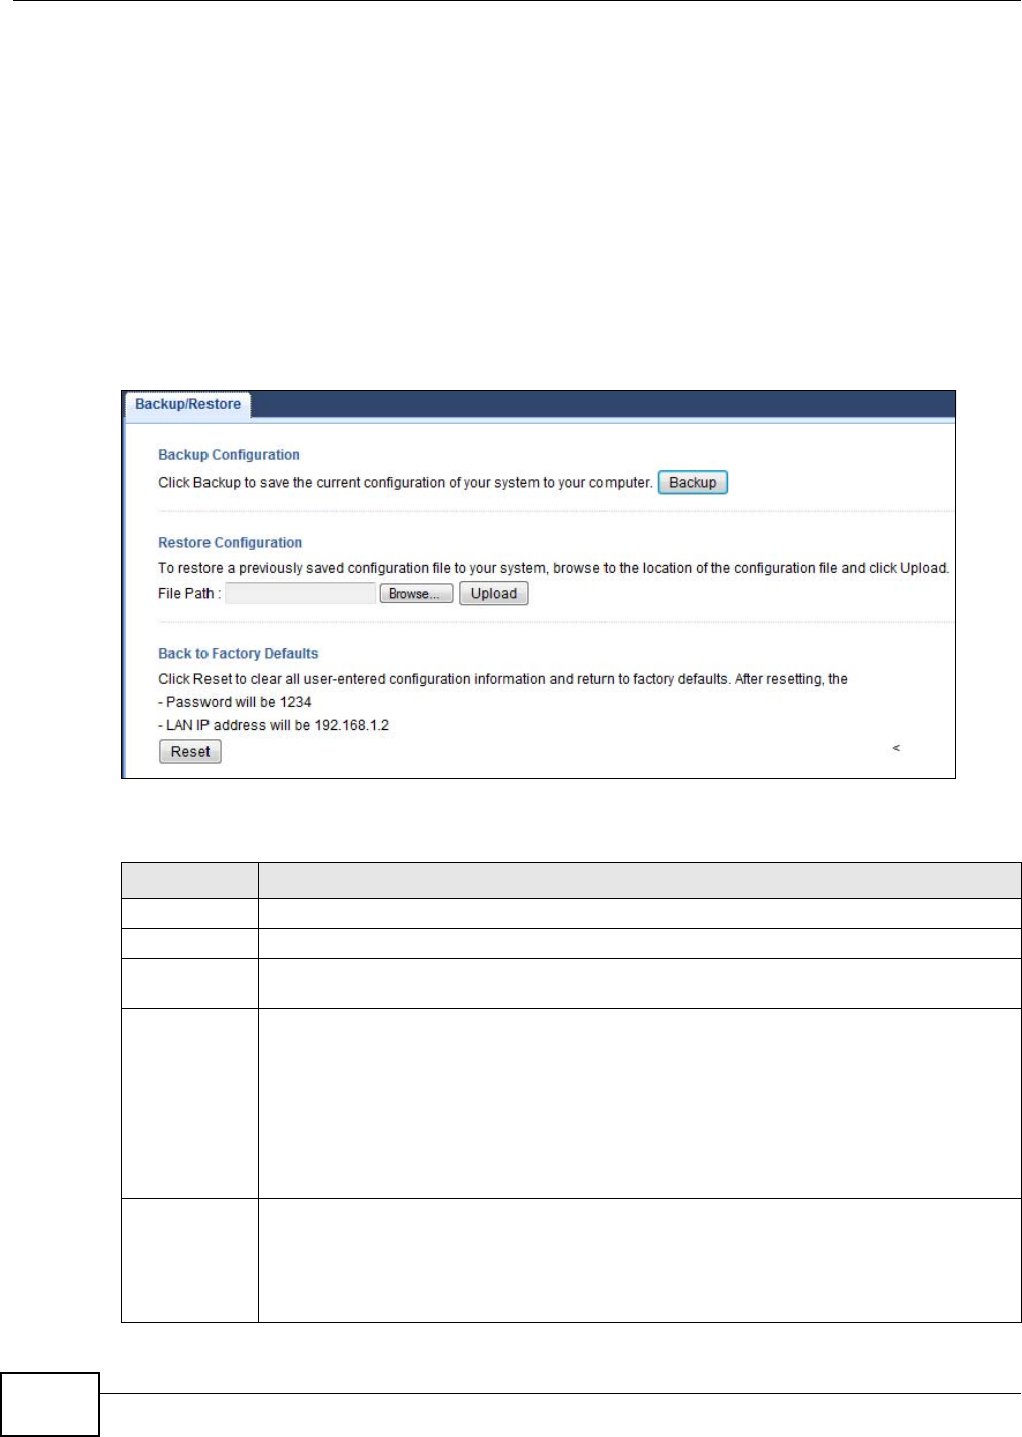This screenshot has width=1022, height=1437.
Task: Click the 'File Path :' label
Action: pyautogui.click(x=190, y=593)
